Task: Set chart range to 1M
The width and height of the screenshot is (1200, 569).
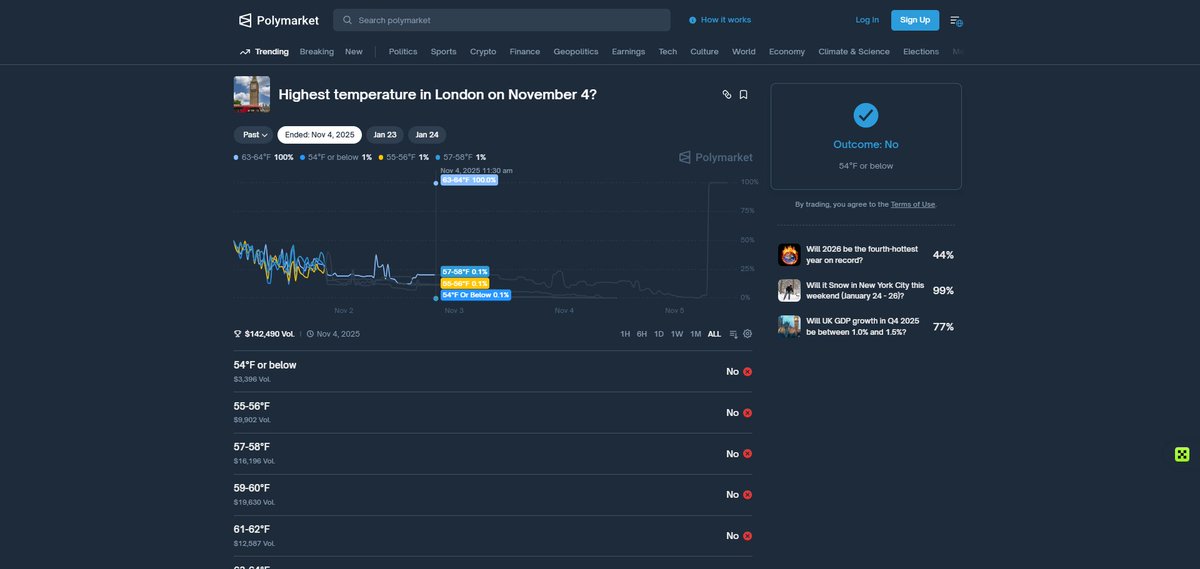Action: coord(696,334)
